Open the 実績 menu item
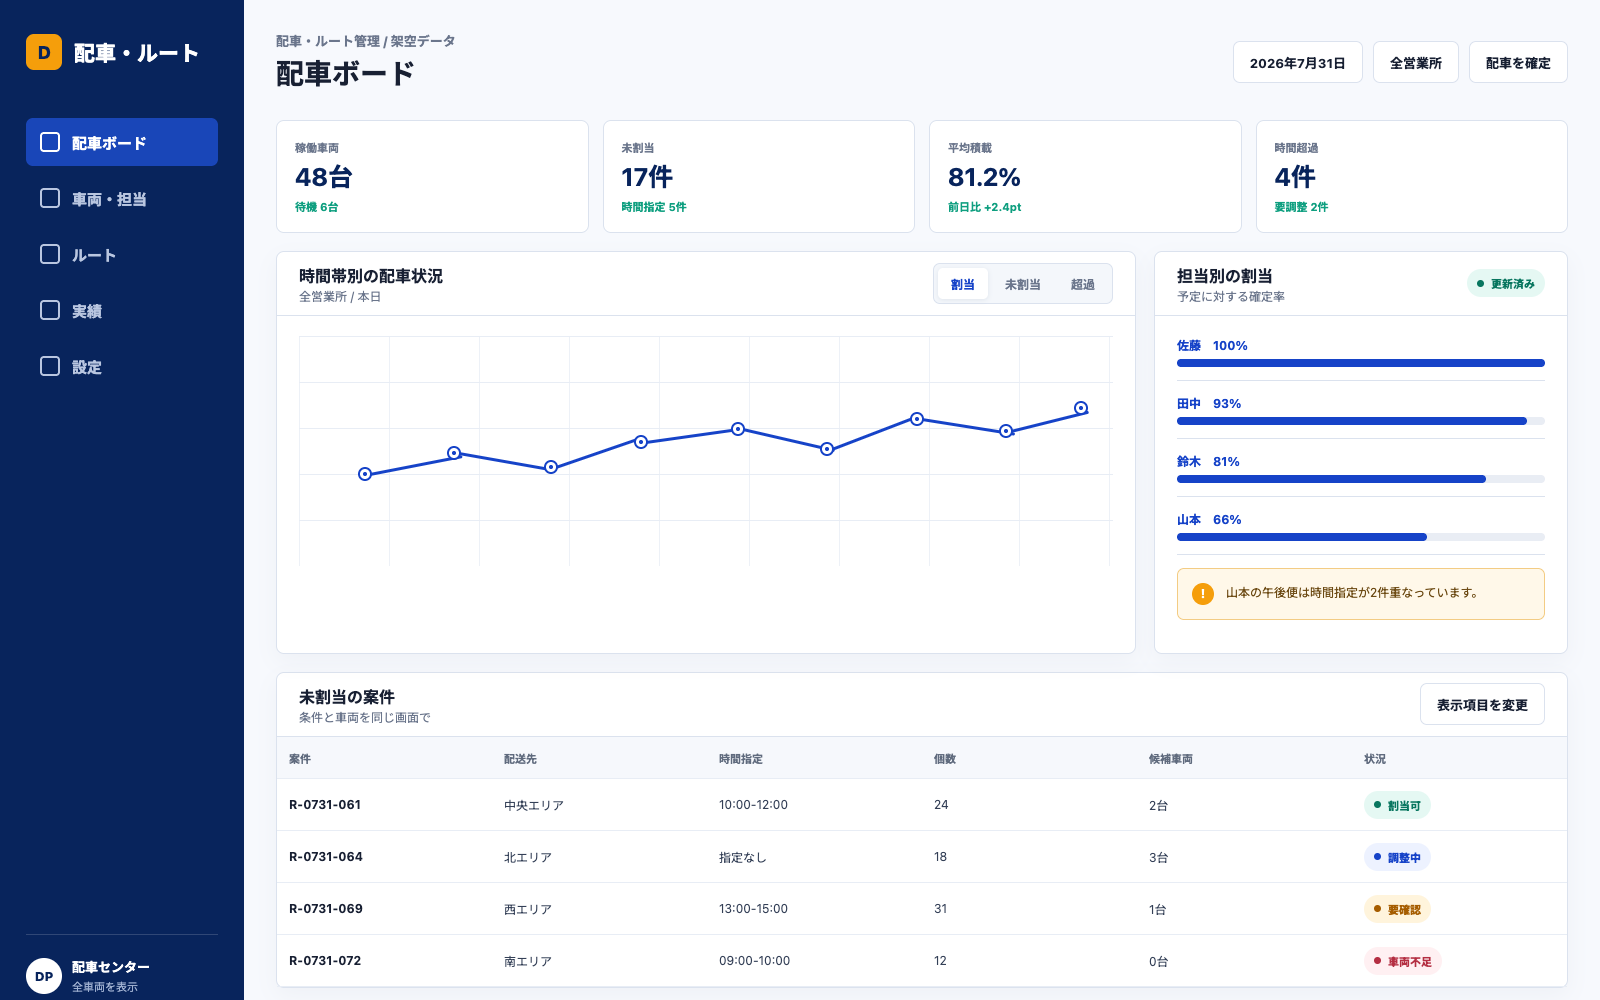This screenshot has height=1000, width=1600. (x=122, y=310)
